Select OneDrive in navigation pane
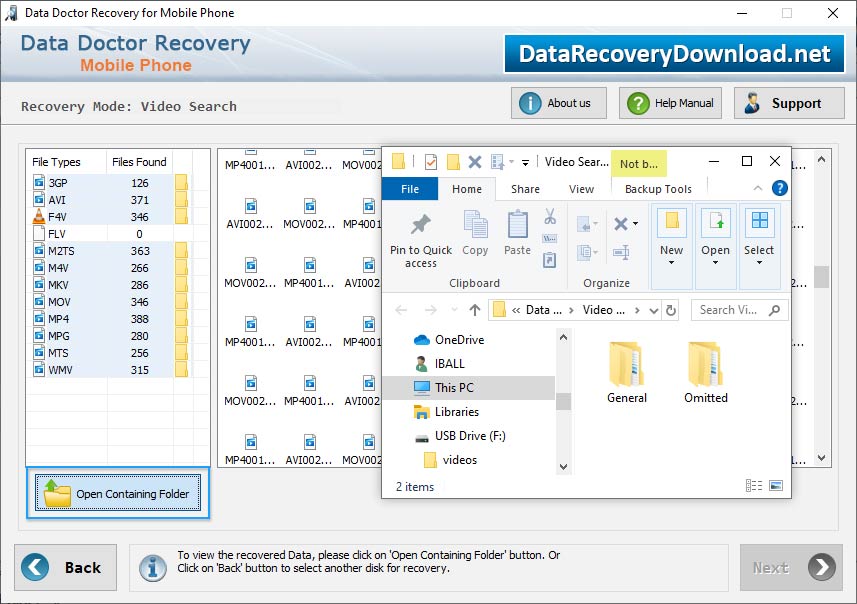This screenshot has width=857, height=604. (x=459, y=339)
